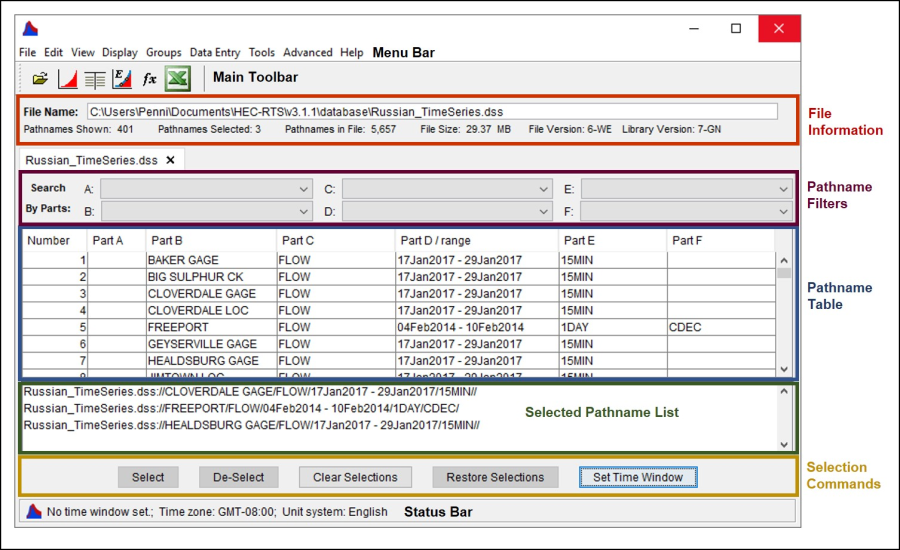900x550 pixels.
Task: Select CLOVERDALE LOC row
Action: [x=399, y=310]
